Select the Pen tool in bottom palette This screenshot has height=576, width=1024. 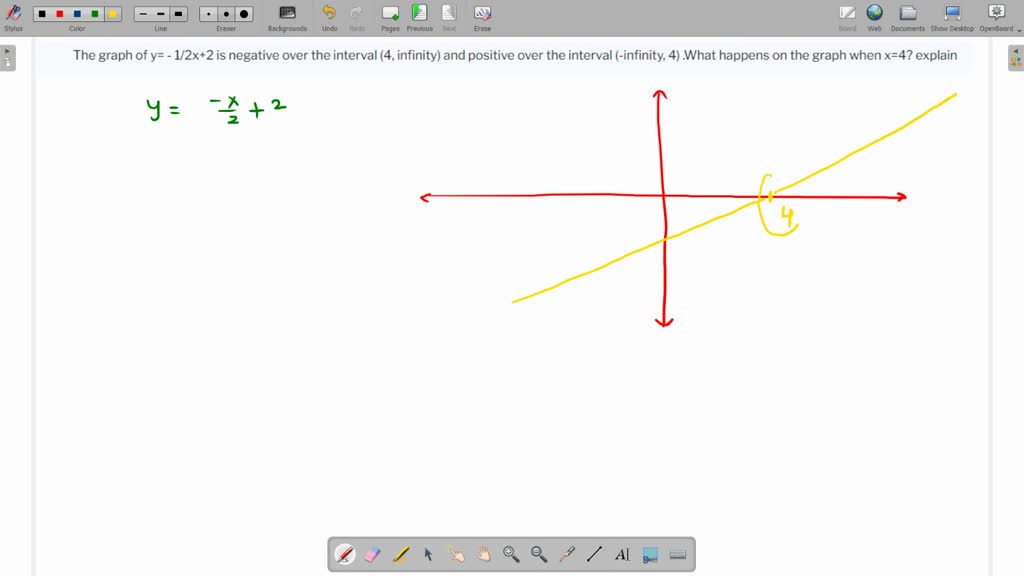(x=345, y=554)
